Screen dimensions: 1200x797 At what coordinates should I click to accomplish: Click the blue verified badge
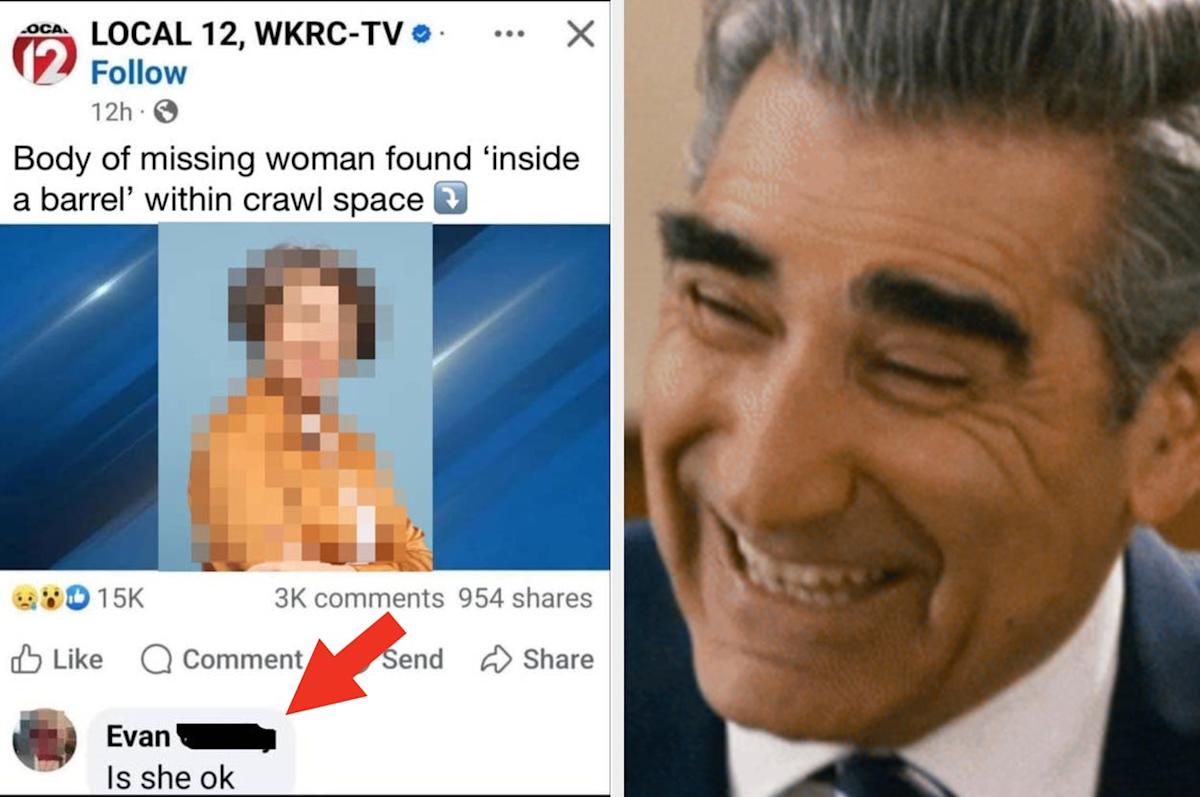point(422,34)
